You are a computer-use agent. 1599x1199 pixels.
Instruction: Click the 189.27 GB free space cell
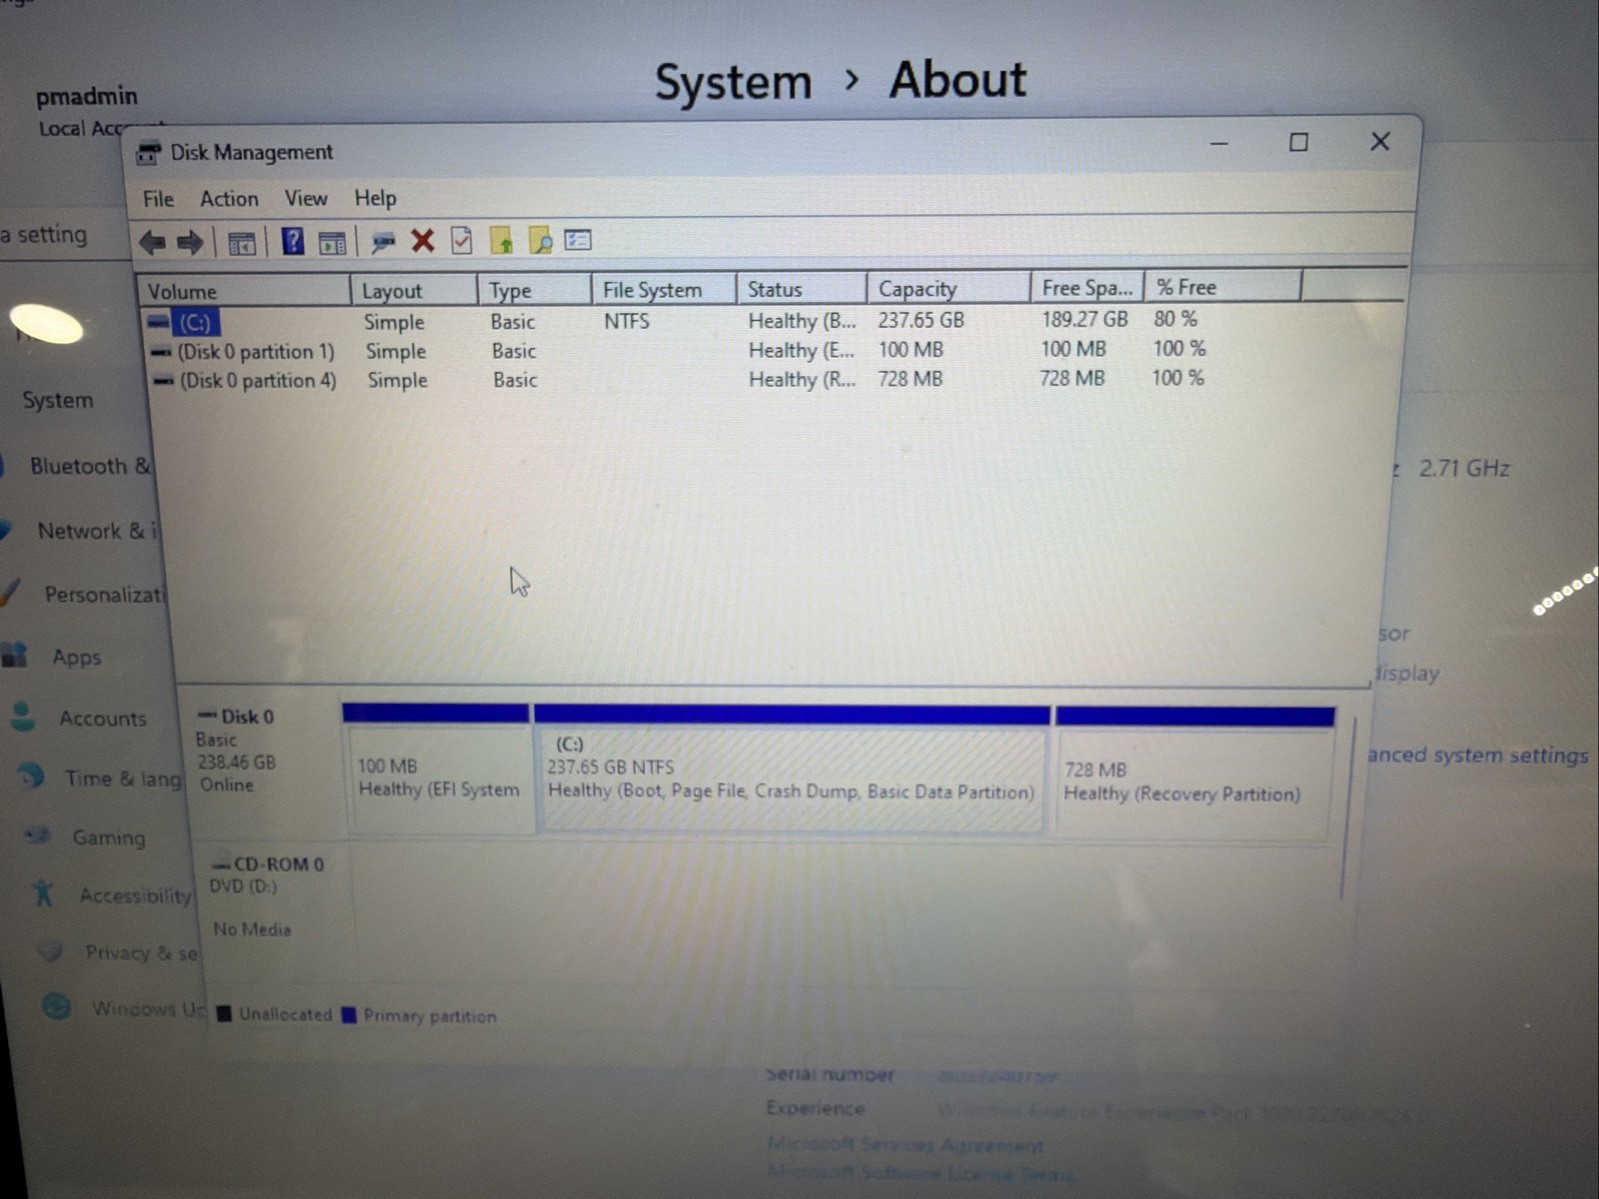click(1084, 319)
